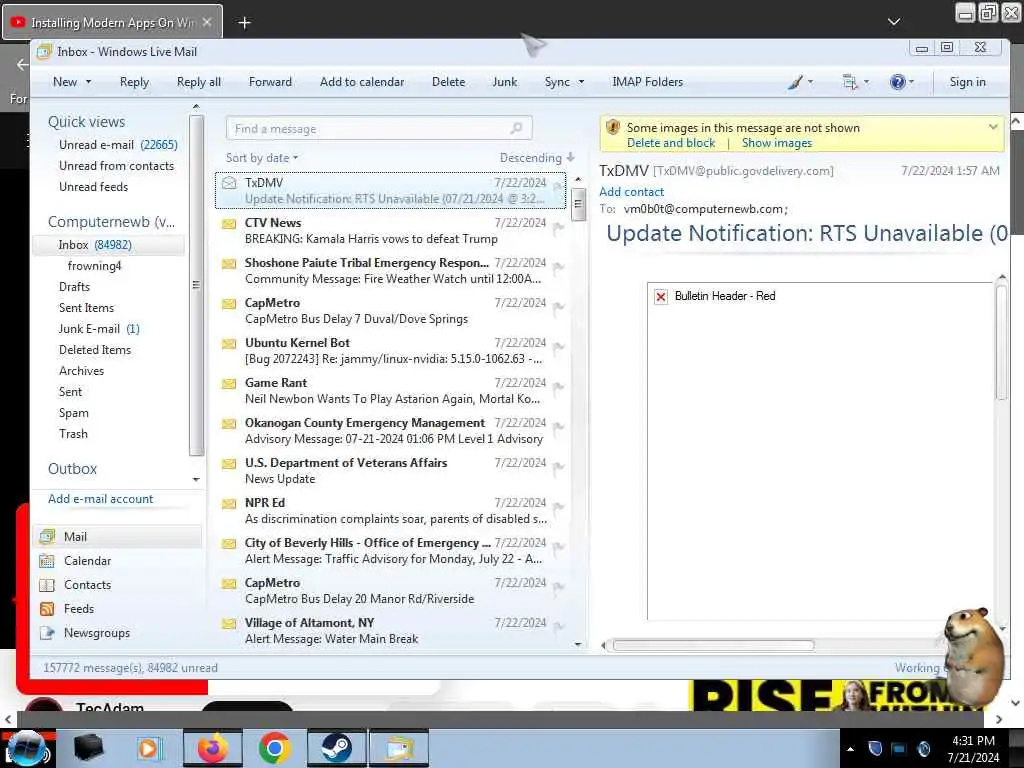
Task: Click Reply all in the toolbar
Action: tap(199, 82)
